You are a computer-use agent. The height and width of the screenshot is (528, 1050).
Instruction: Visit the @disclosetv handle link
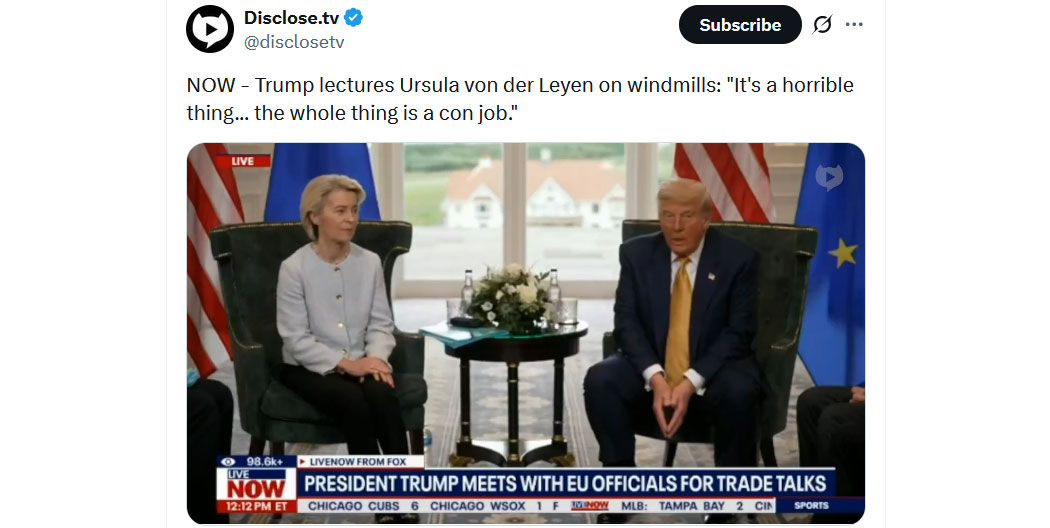pos(294,42)
